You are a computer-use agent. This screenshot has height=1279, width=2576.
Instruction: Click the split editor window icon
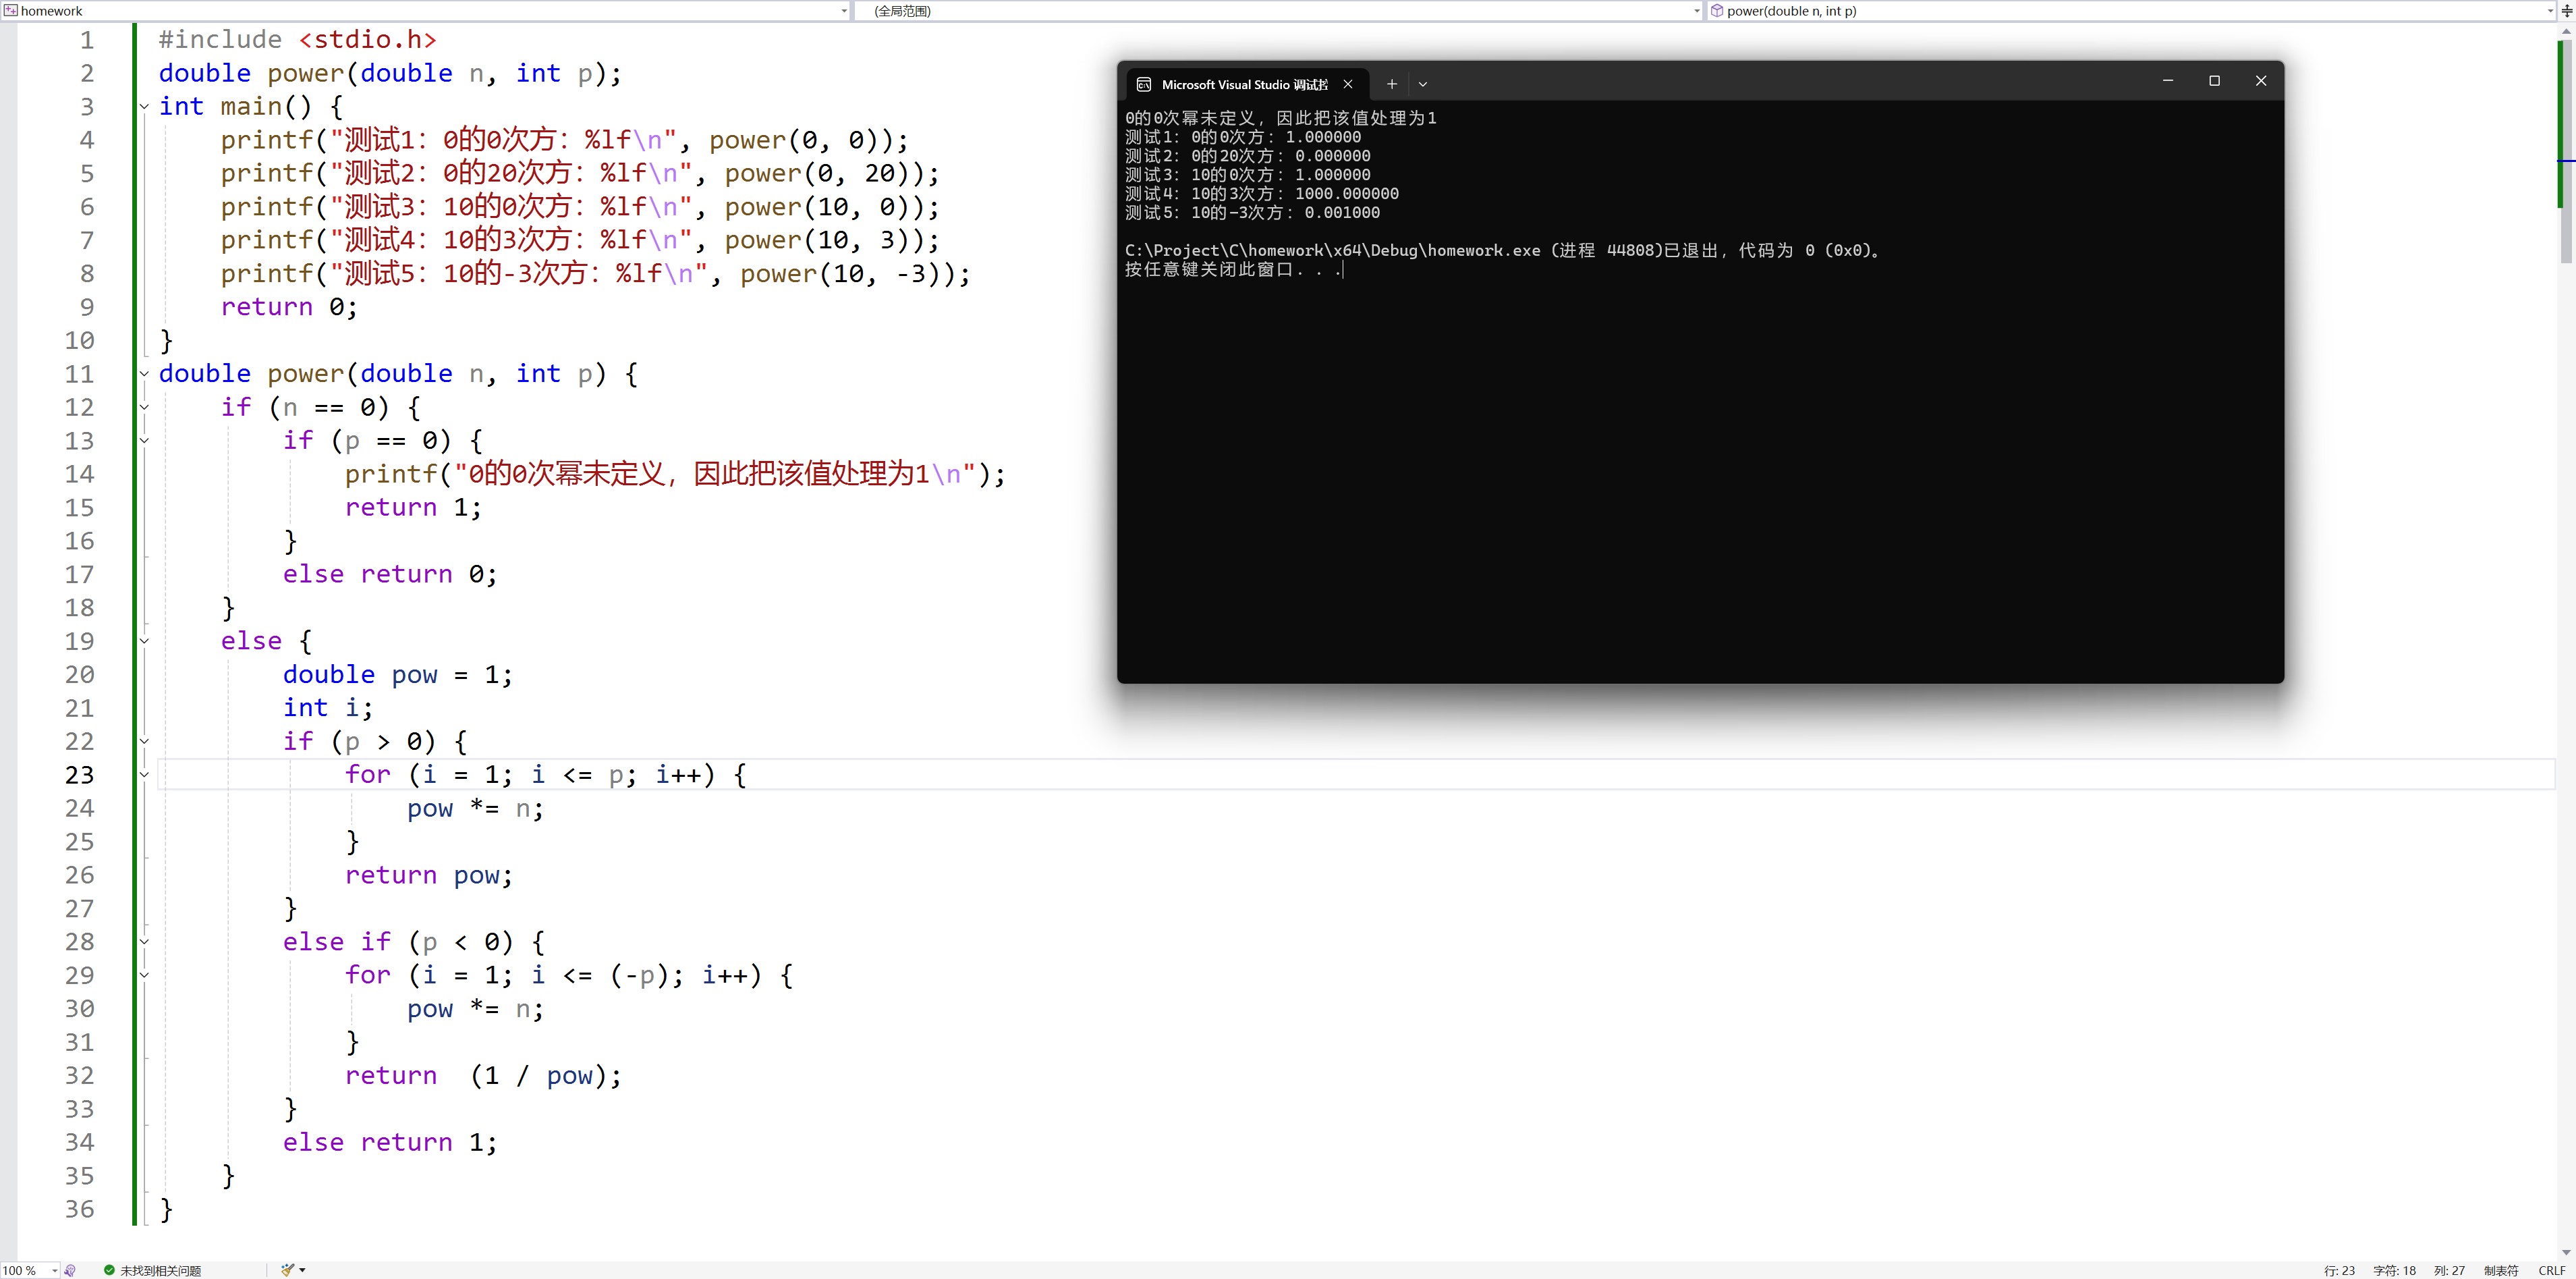pos(2566,11)
